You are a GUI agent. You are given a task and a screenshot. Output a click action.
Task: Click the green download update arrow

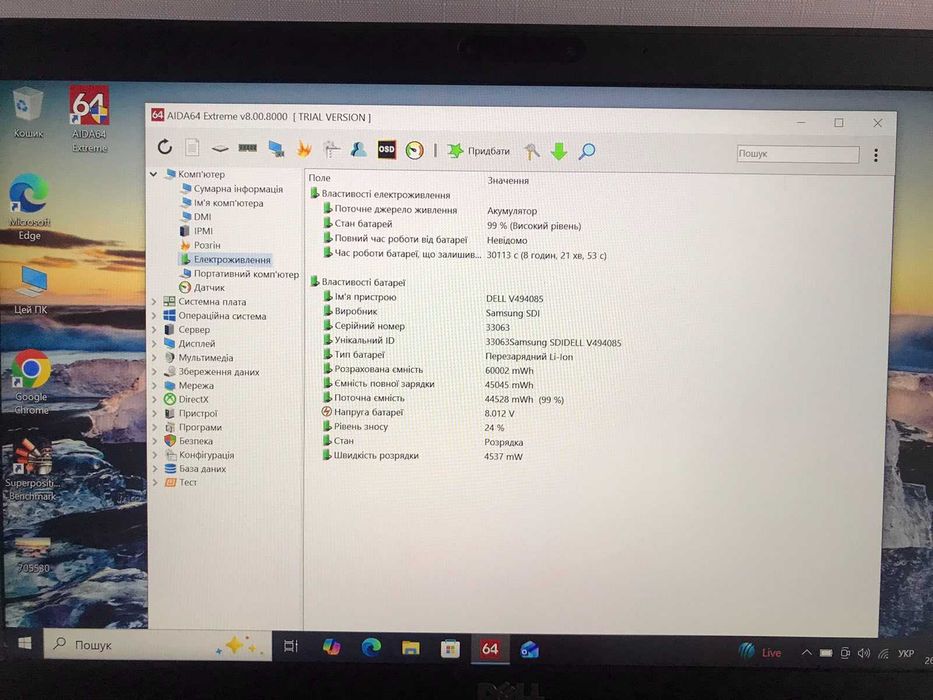click(559, 151)
